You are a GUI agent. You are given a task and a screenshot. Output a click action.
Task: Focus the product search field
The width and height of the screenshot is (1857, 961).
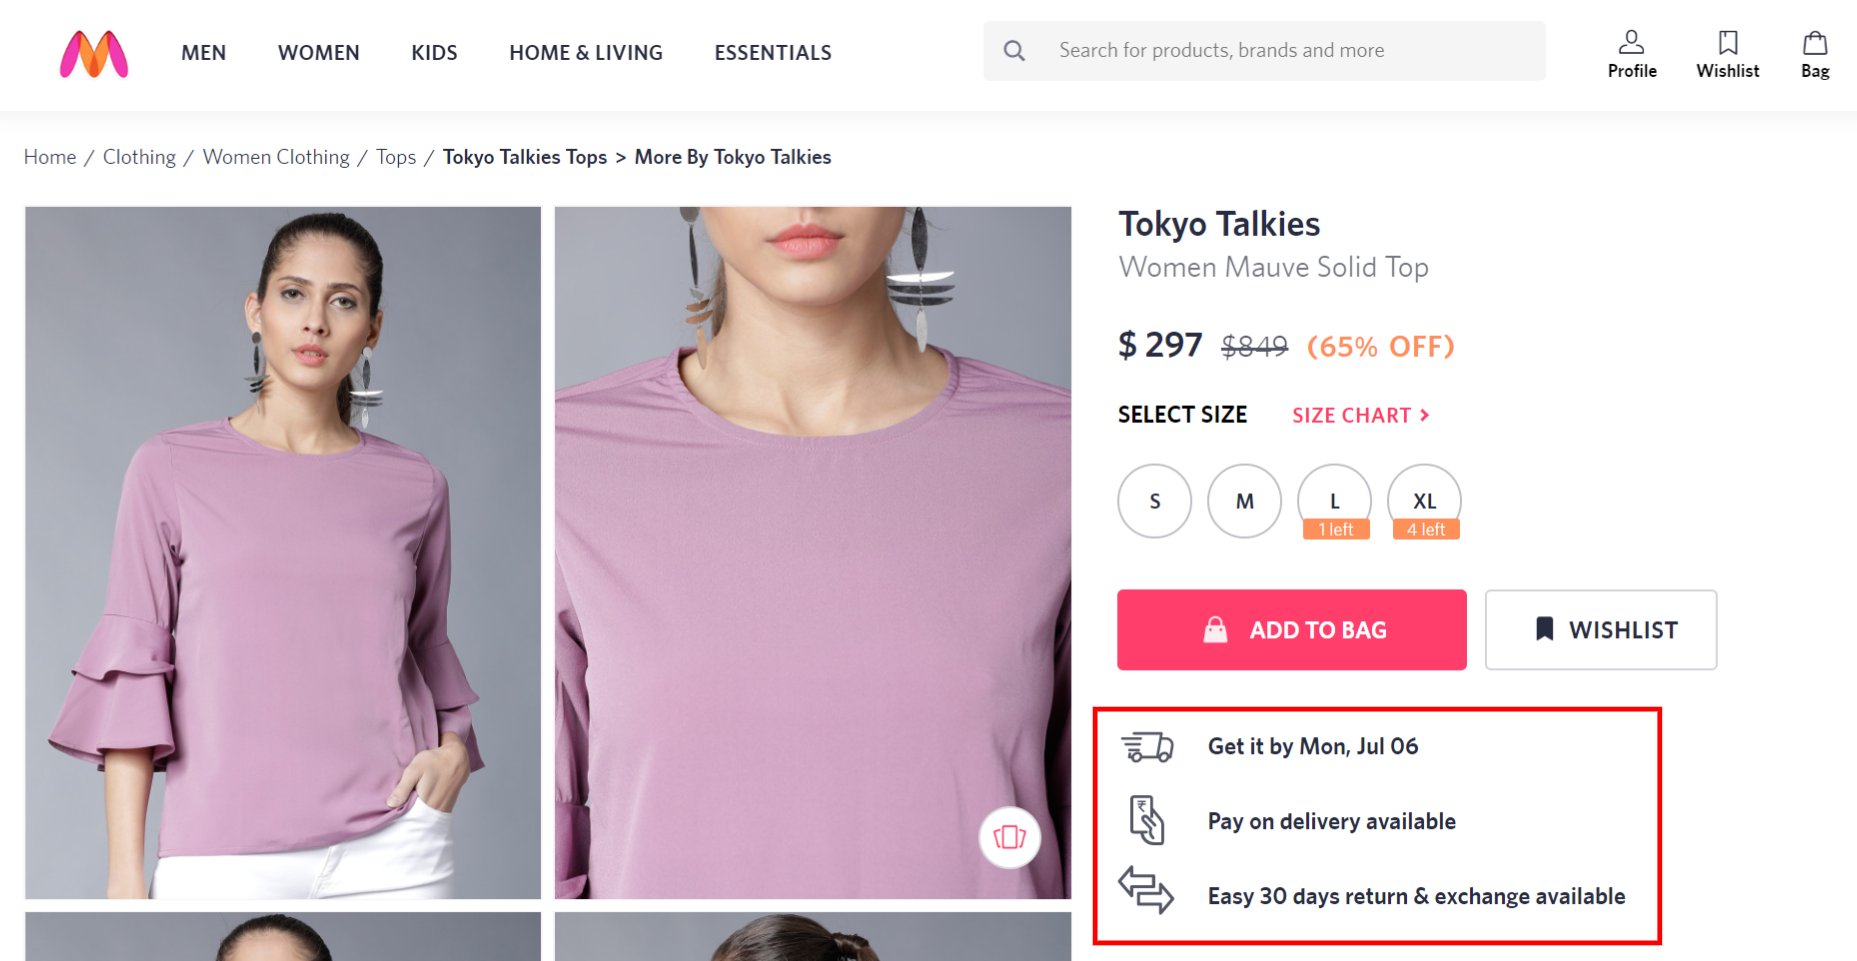click(1264, 51)
